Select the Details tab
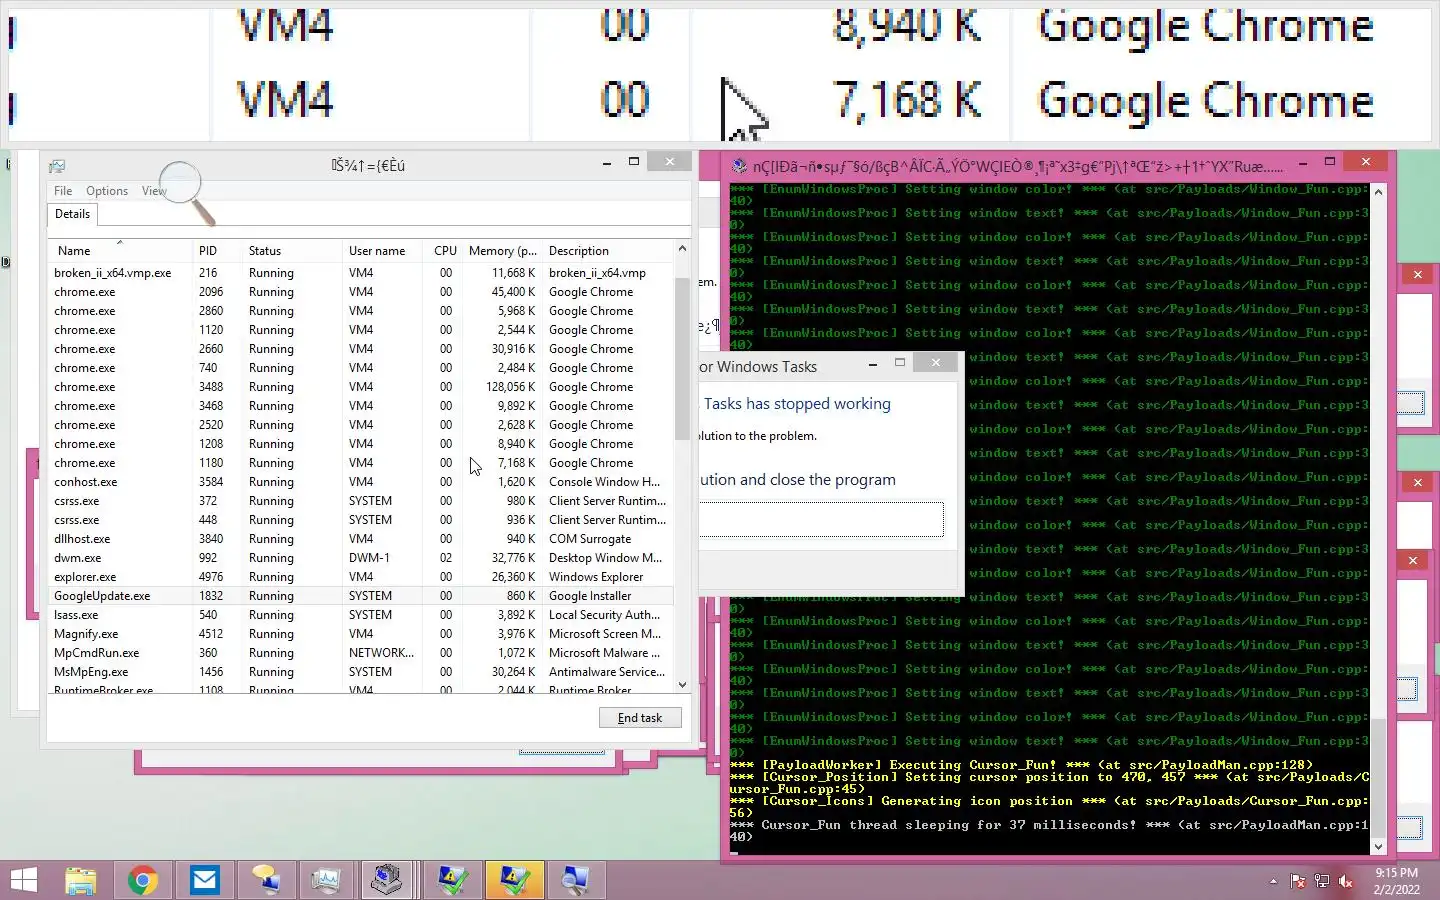Image resolution: width=1440 pixels, height=900 pixels. pos(72,214)
